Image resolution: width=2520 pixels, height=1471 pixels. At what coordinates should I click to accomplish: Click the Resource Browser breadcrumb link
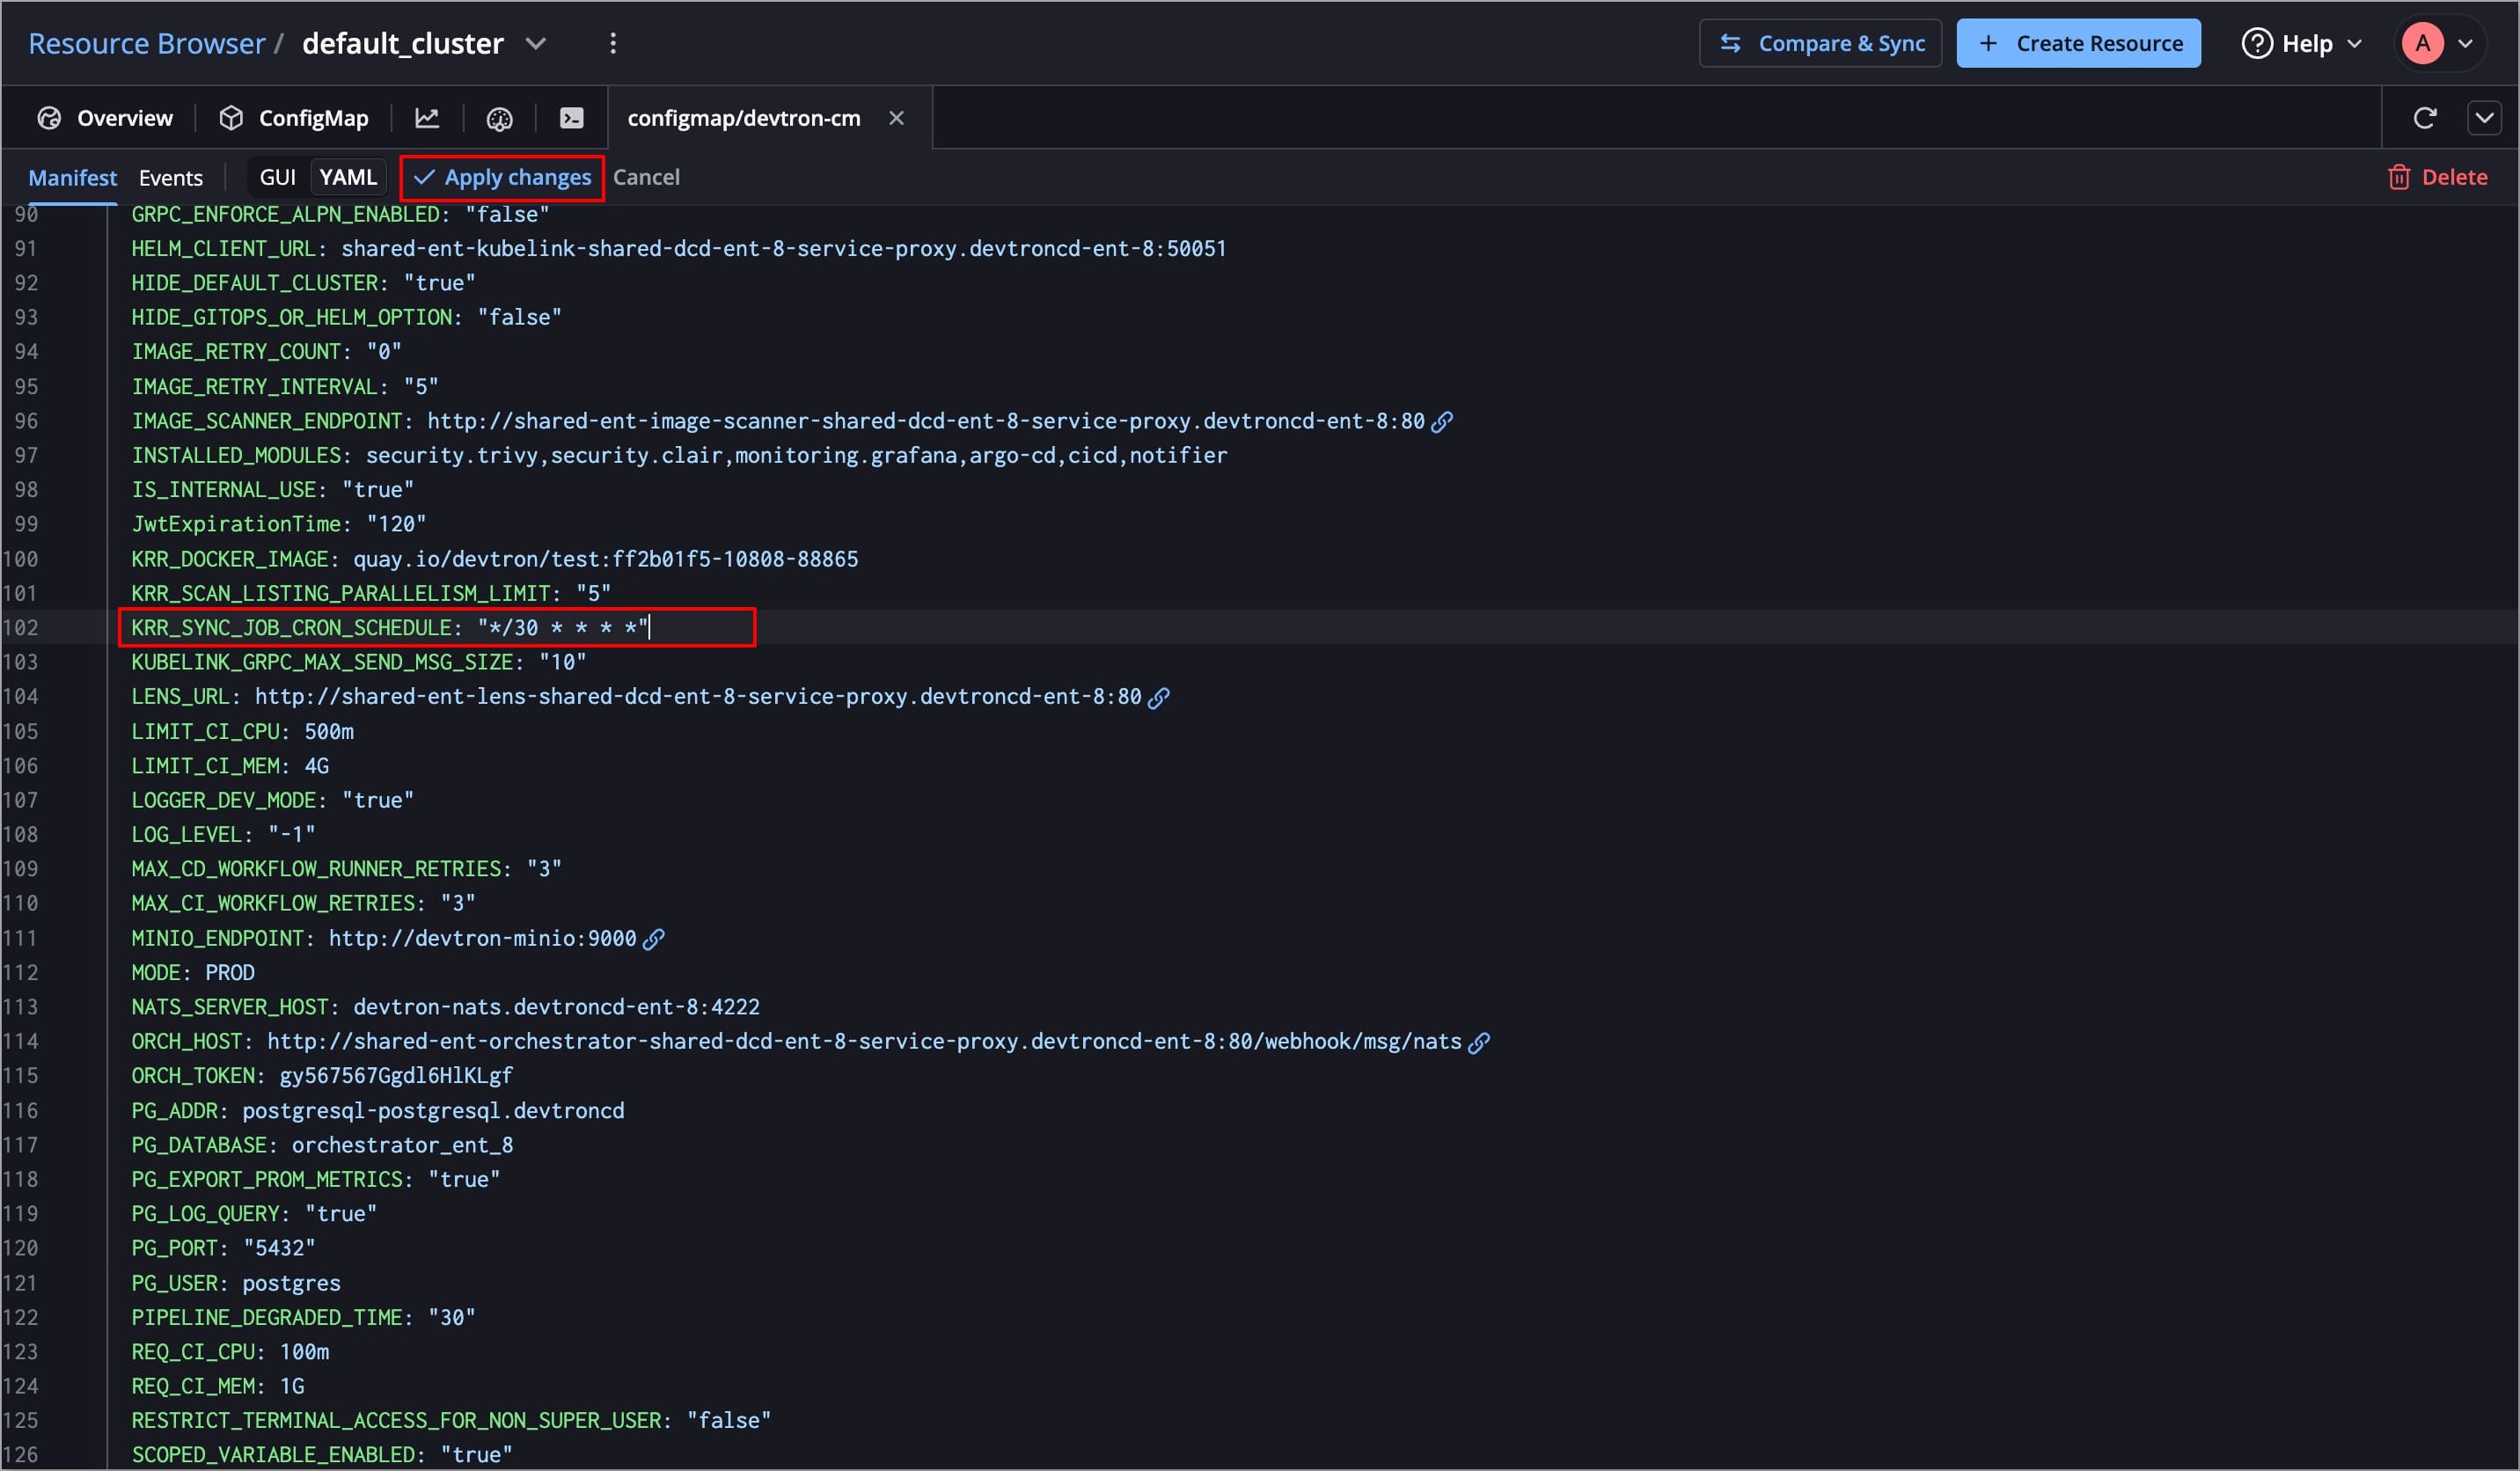[x=146, y=43]
